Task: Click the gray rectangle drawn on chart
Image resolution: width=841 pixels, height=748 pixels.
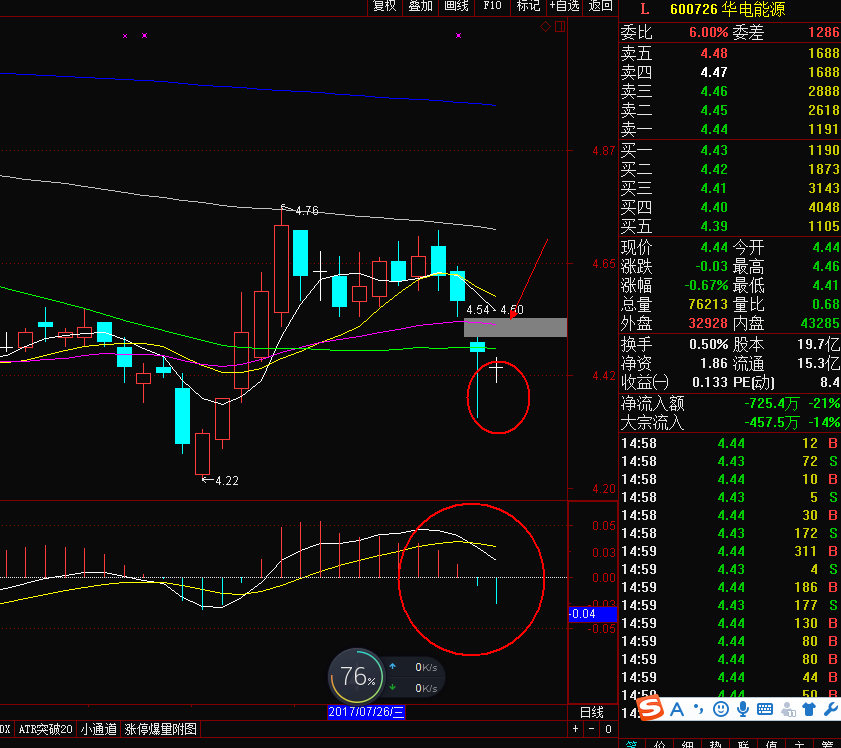Action: tap(515, 327)
